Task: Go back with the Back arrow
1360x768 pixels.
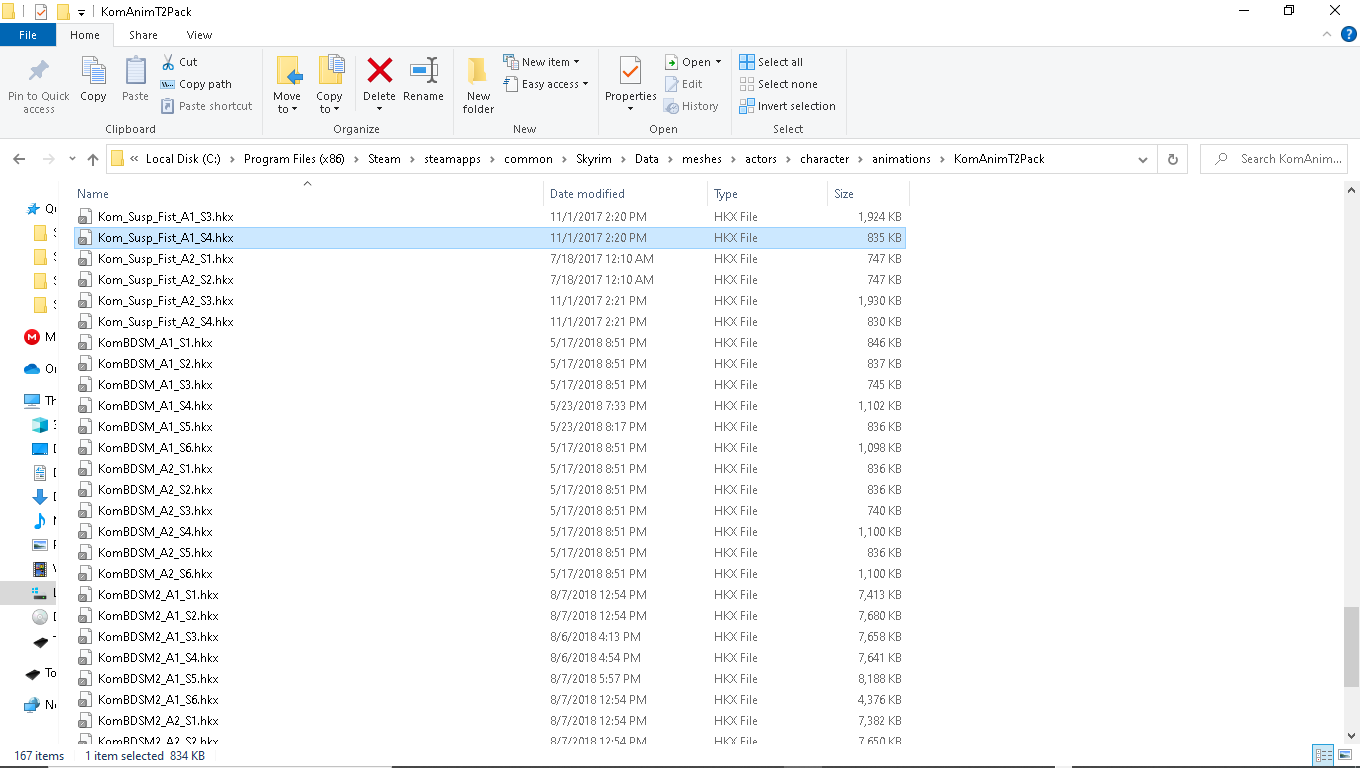Action: [x=19, y=159]
